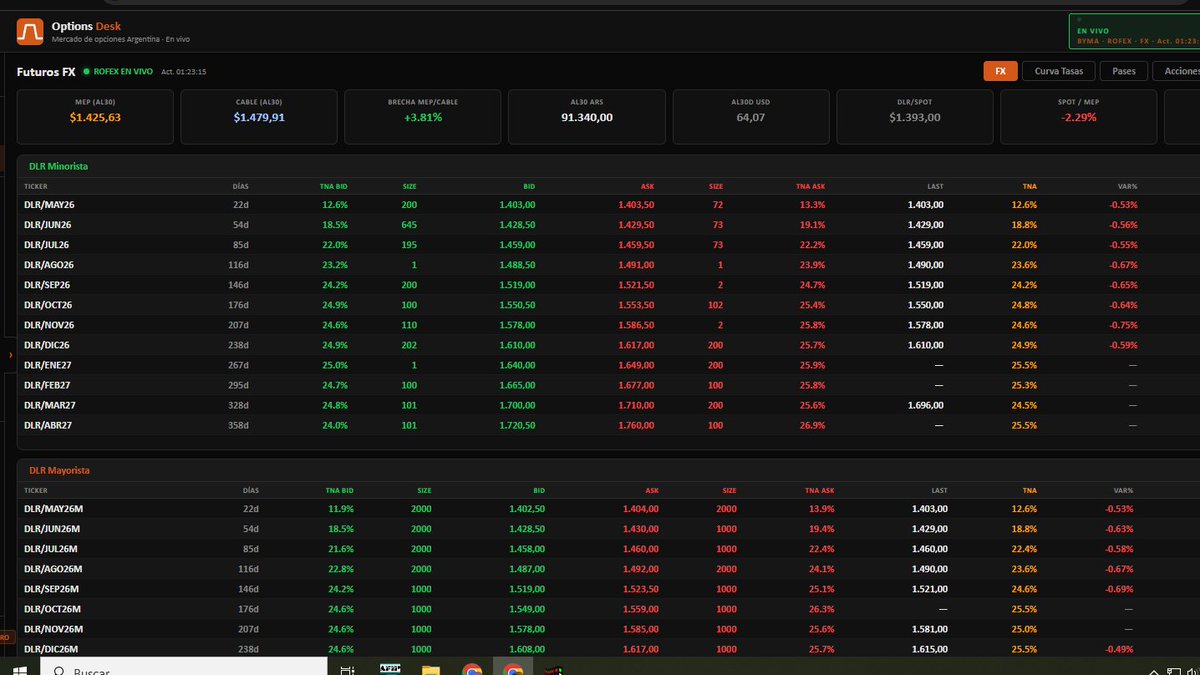Click the TNA BID header in Minorista table
Screen dimensions: 1200x675
click(333, 186)
